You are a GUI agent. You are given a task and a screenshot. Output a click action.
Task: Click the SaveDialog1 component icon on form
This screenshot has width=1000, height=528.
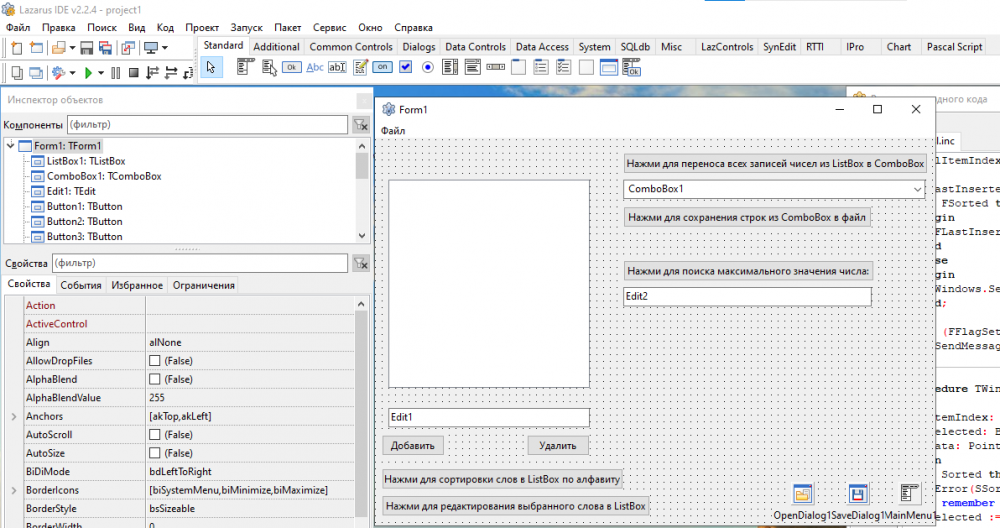(857, 494)
